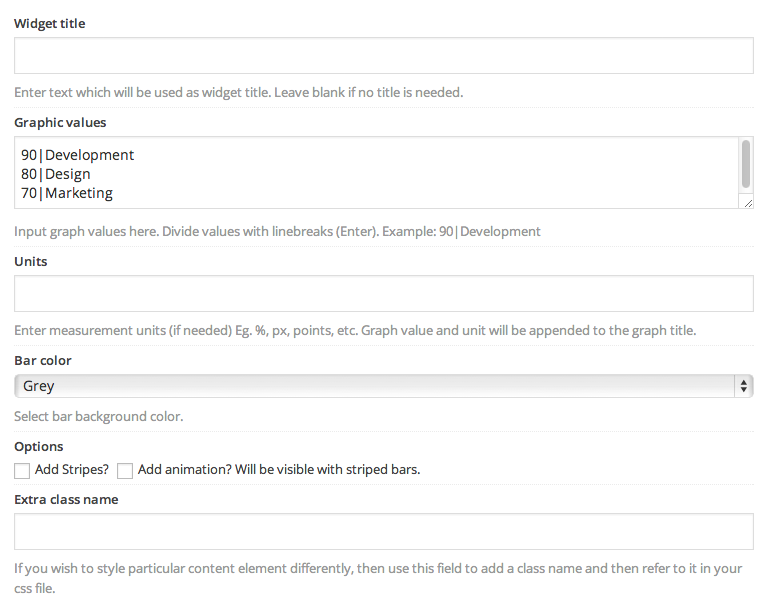
Task: Click the 'Add animation?' label text
Action: pos(184,470)
